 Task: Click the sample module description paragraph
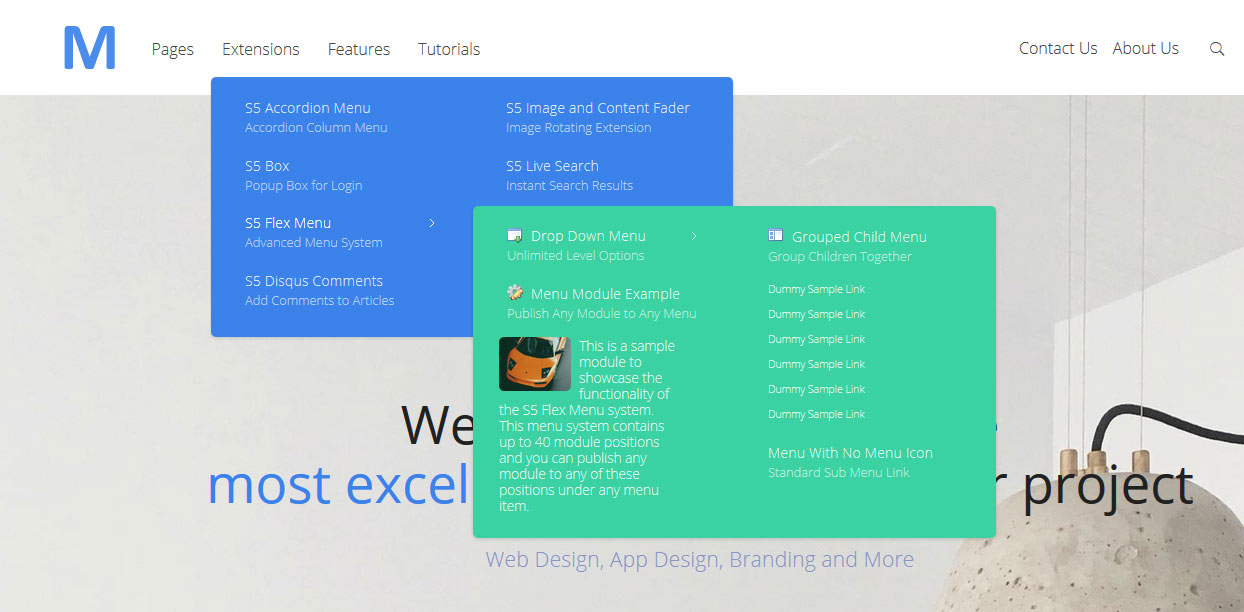[588, 426]
